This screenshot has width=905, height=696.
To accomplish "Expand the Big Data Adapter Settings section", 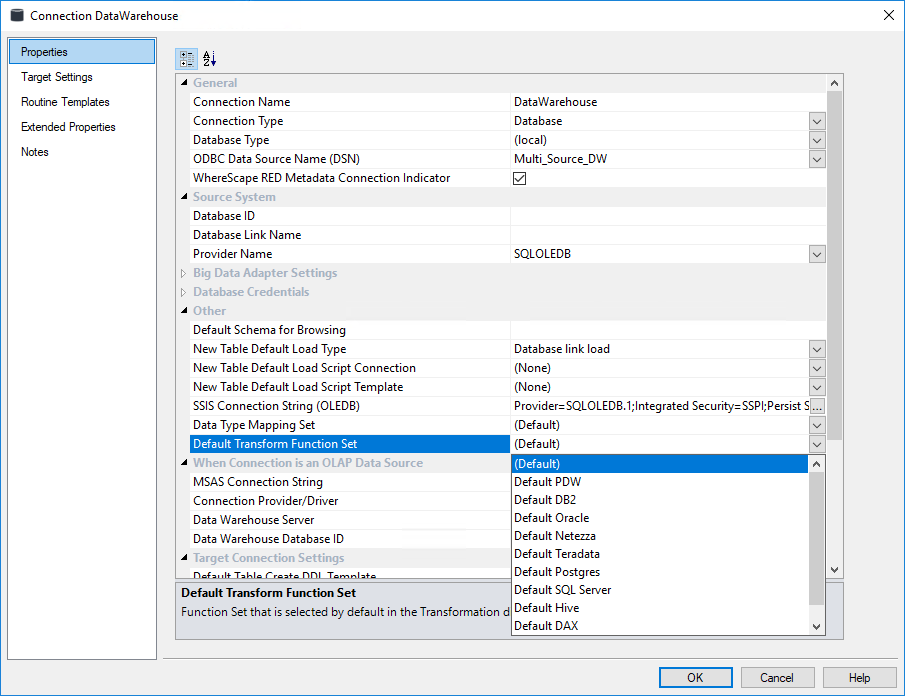I will tap(183, 273).
